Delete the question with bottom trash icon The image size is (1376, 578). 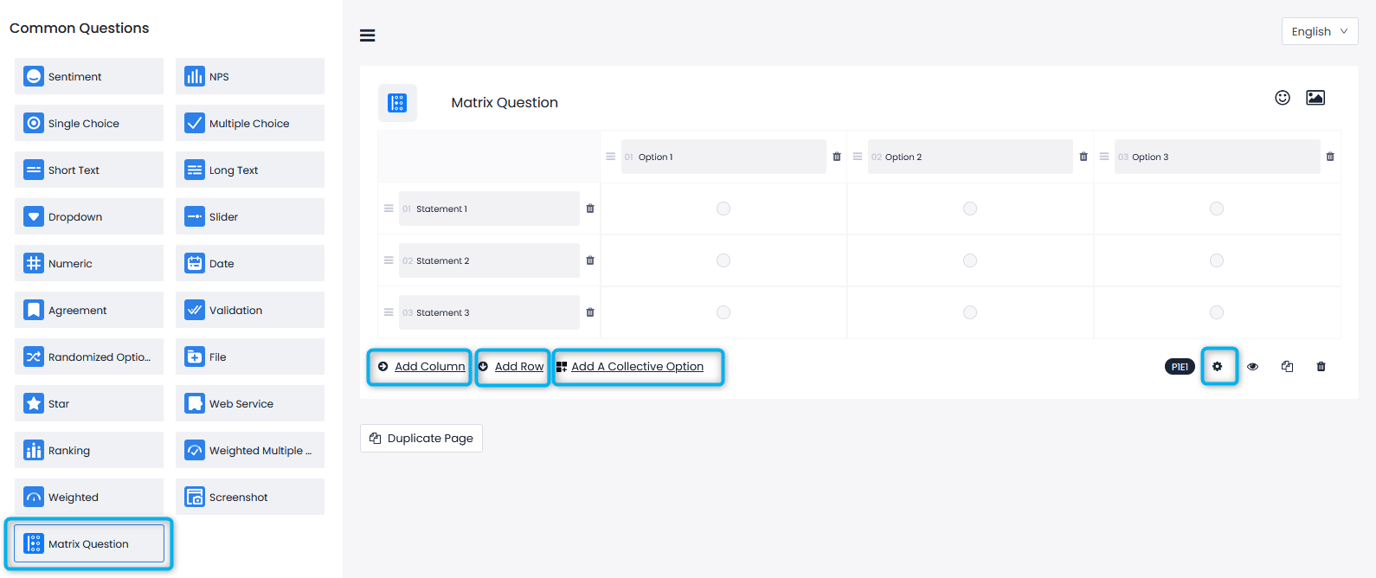[x=1321, y=367]
